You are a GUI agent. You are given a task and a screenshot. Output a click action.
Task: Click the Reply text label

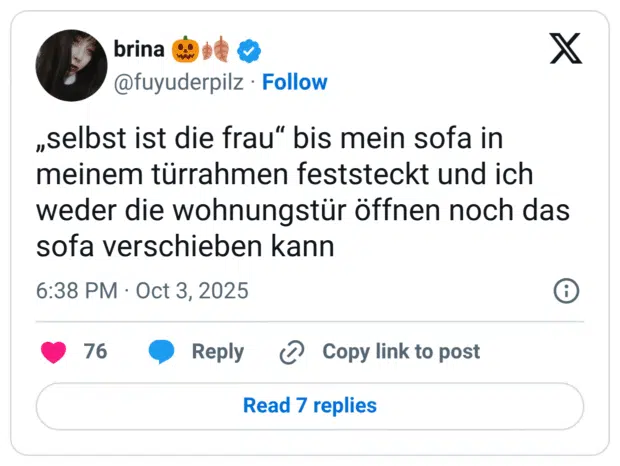[x=217, y=352]
